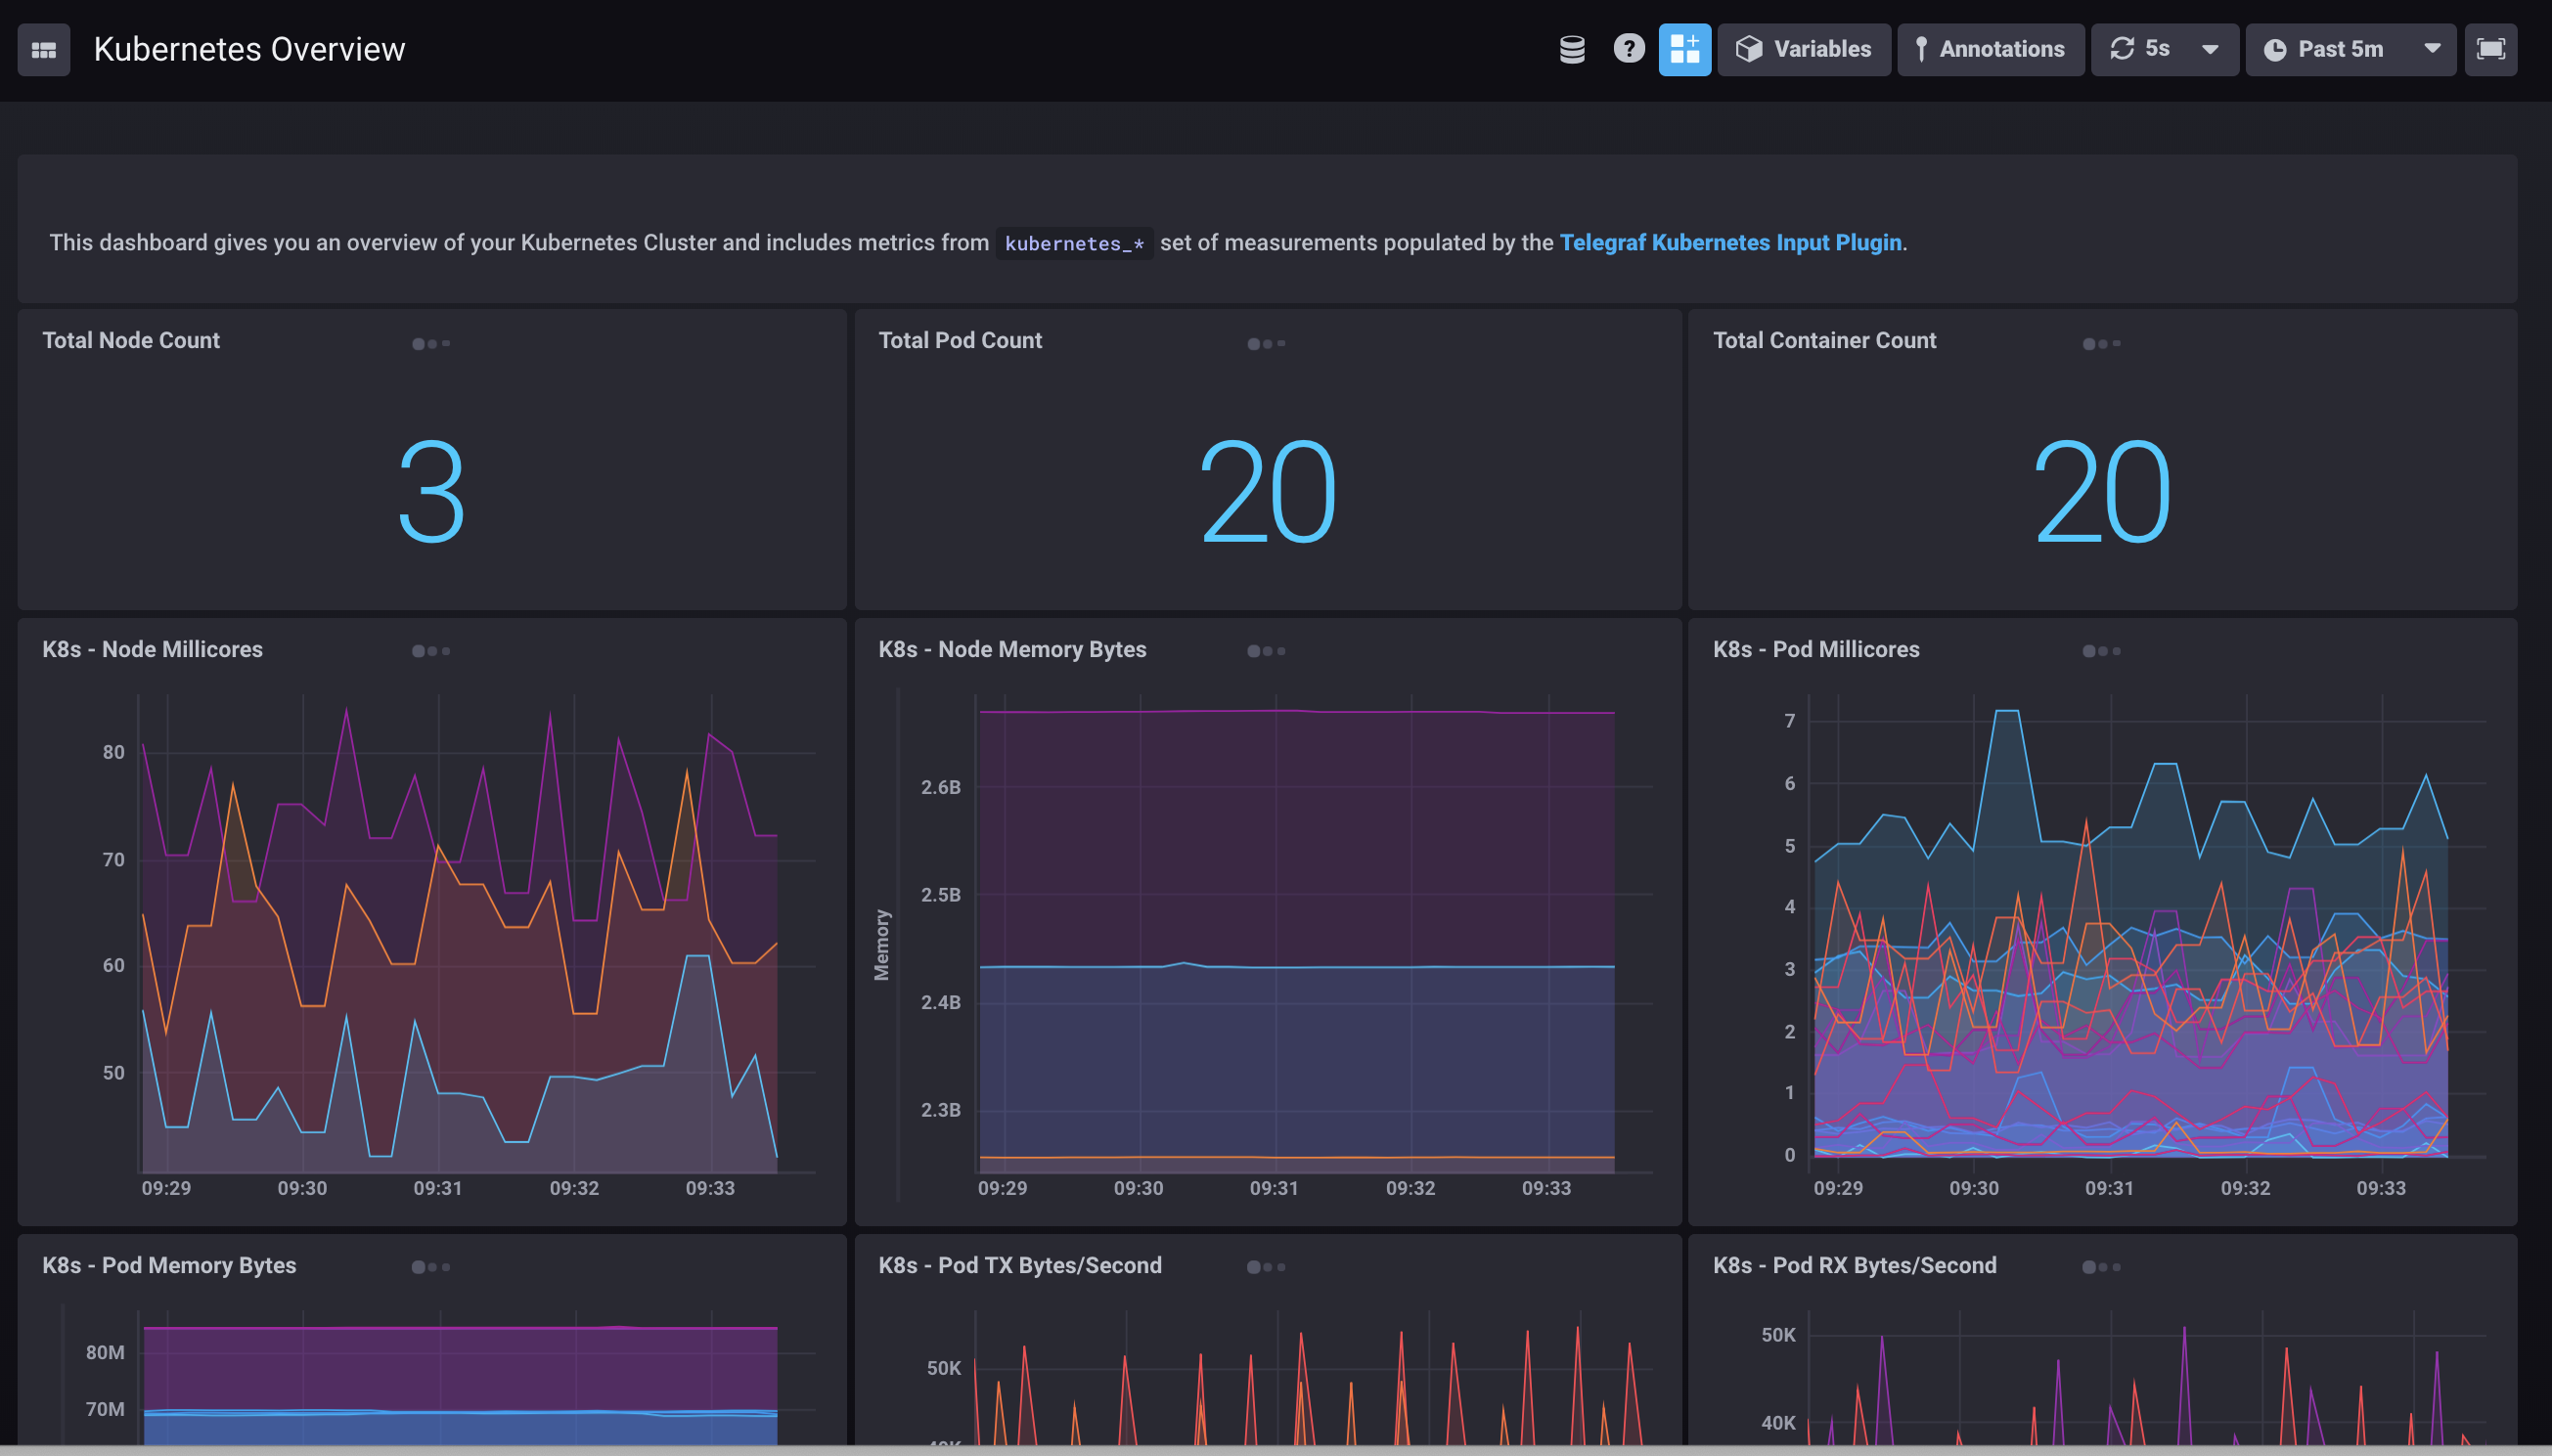Click the help question mark icon
Image resolution: width=2552 pixels, height=1456 pixels.
point(1628,48)
